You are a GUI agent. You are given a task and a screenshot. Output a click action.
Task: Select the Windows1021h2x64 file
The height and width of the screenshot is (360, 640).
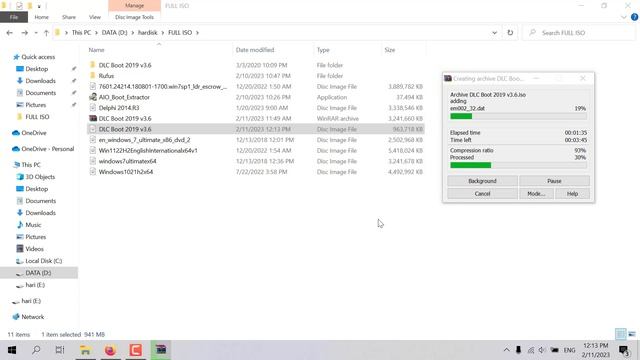coord(126,172)
